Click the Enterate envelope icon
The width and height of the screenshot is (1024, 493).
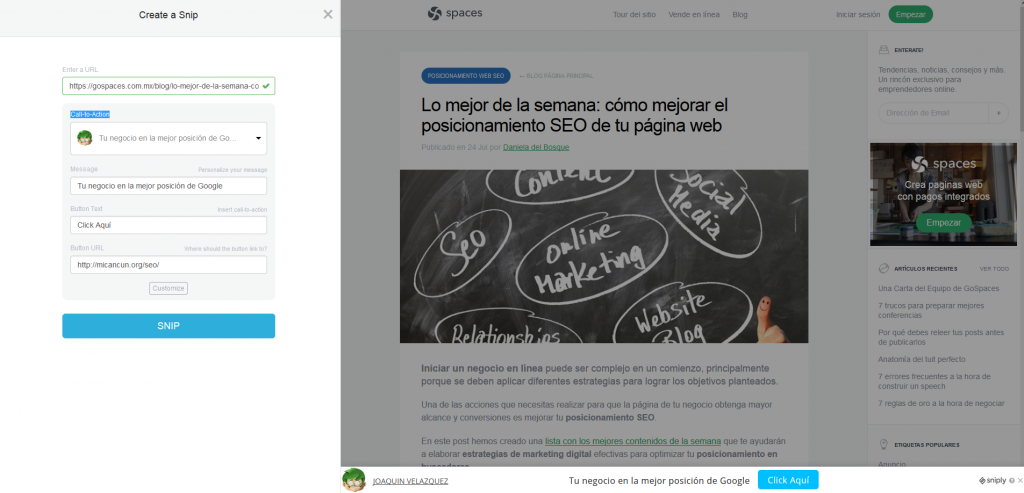884,50
